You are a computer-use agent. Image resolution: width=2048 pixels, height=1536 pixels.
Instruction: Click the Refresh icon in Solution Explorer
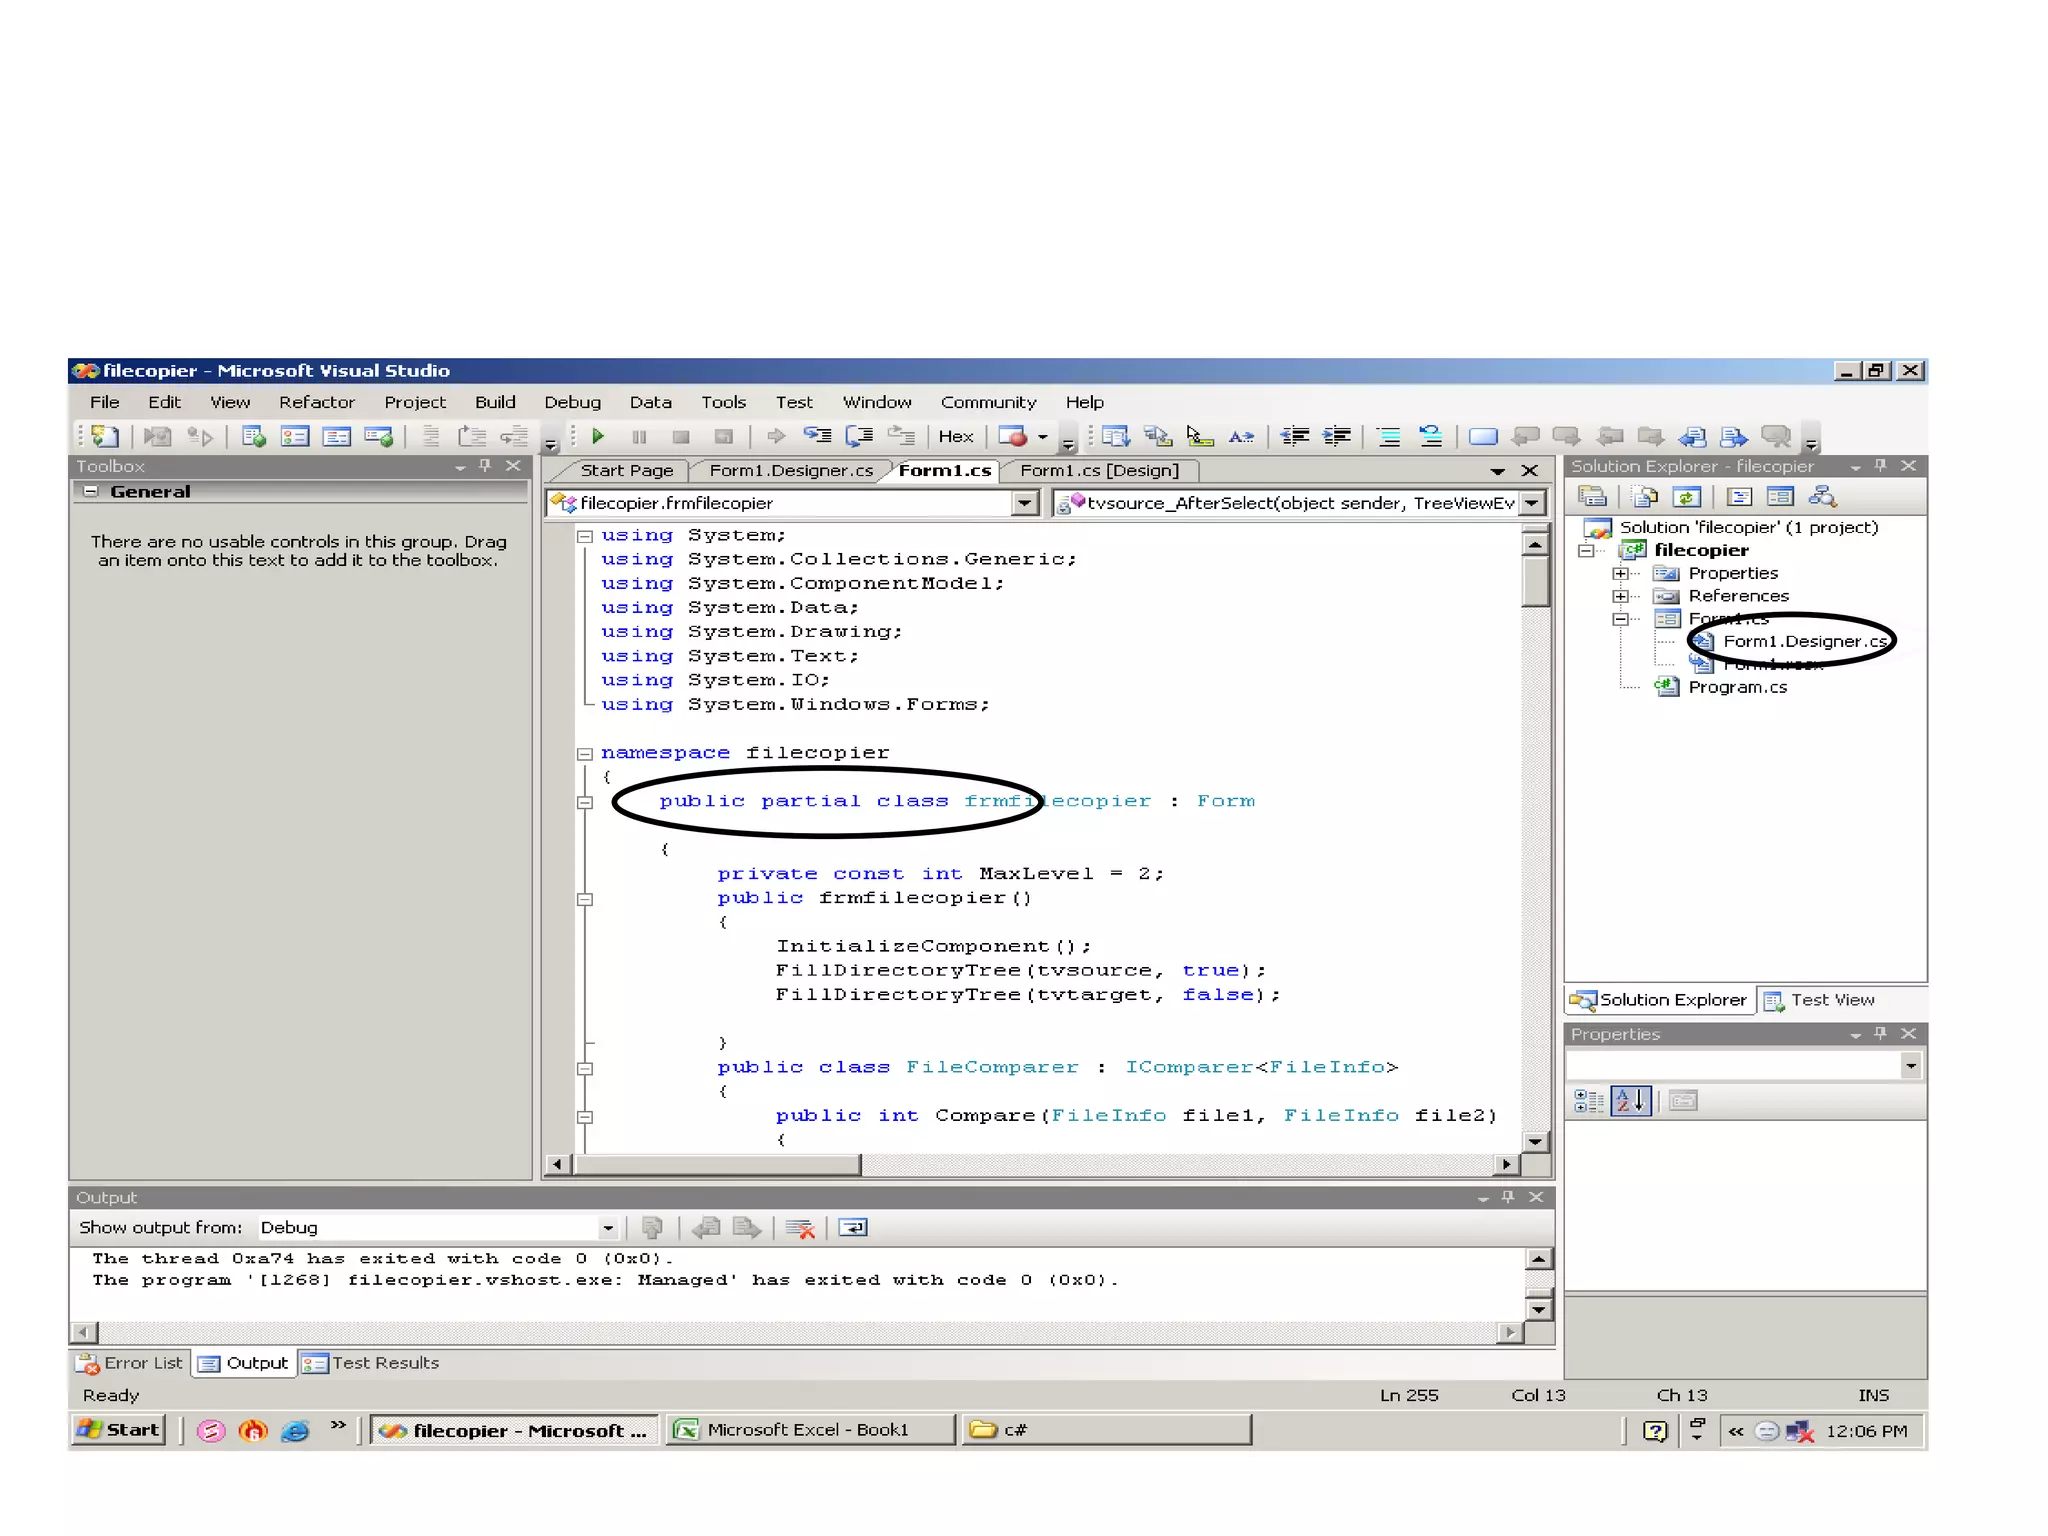pyautogui.click(x=1686, y=497)
